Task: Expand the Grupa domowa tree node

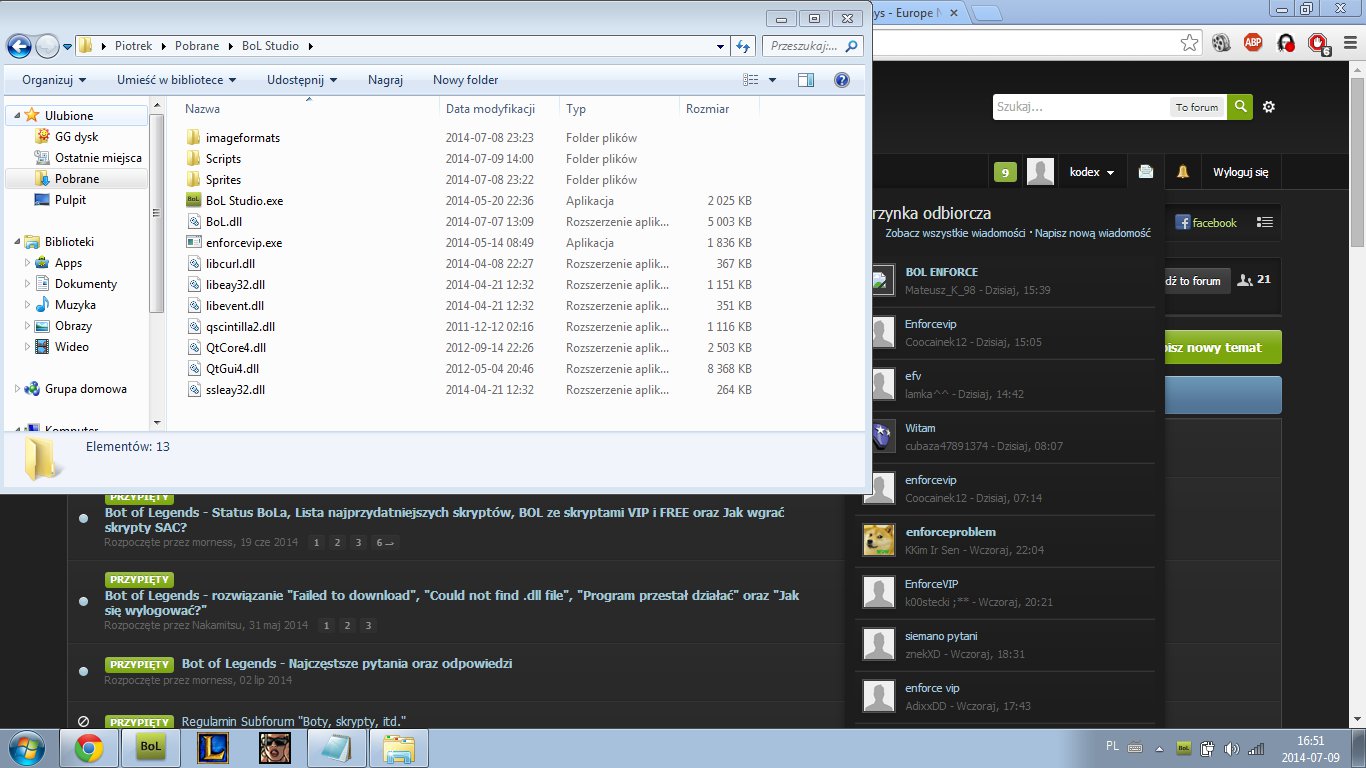Action: (17, 389)
